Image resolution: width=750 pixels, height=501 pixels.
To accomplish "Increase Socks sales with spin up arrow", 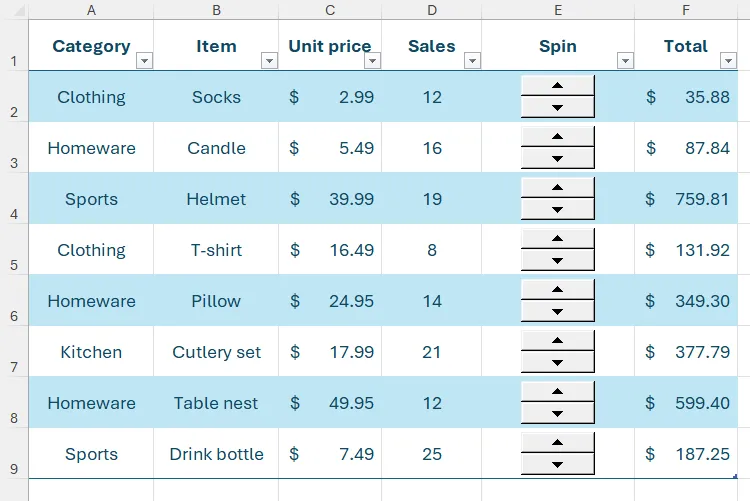I will click(557, 86).
